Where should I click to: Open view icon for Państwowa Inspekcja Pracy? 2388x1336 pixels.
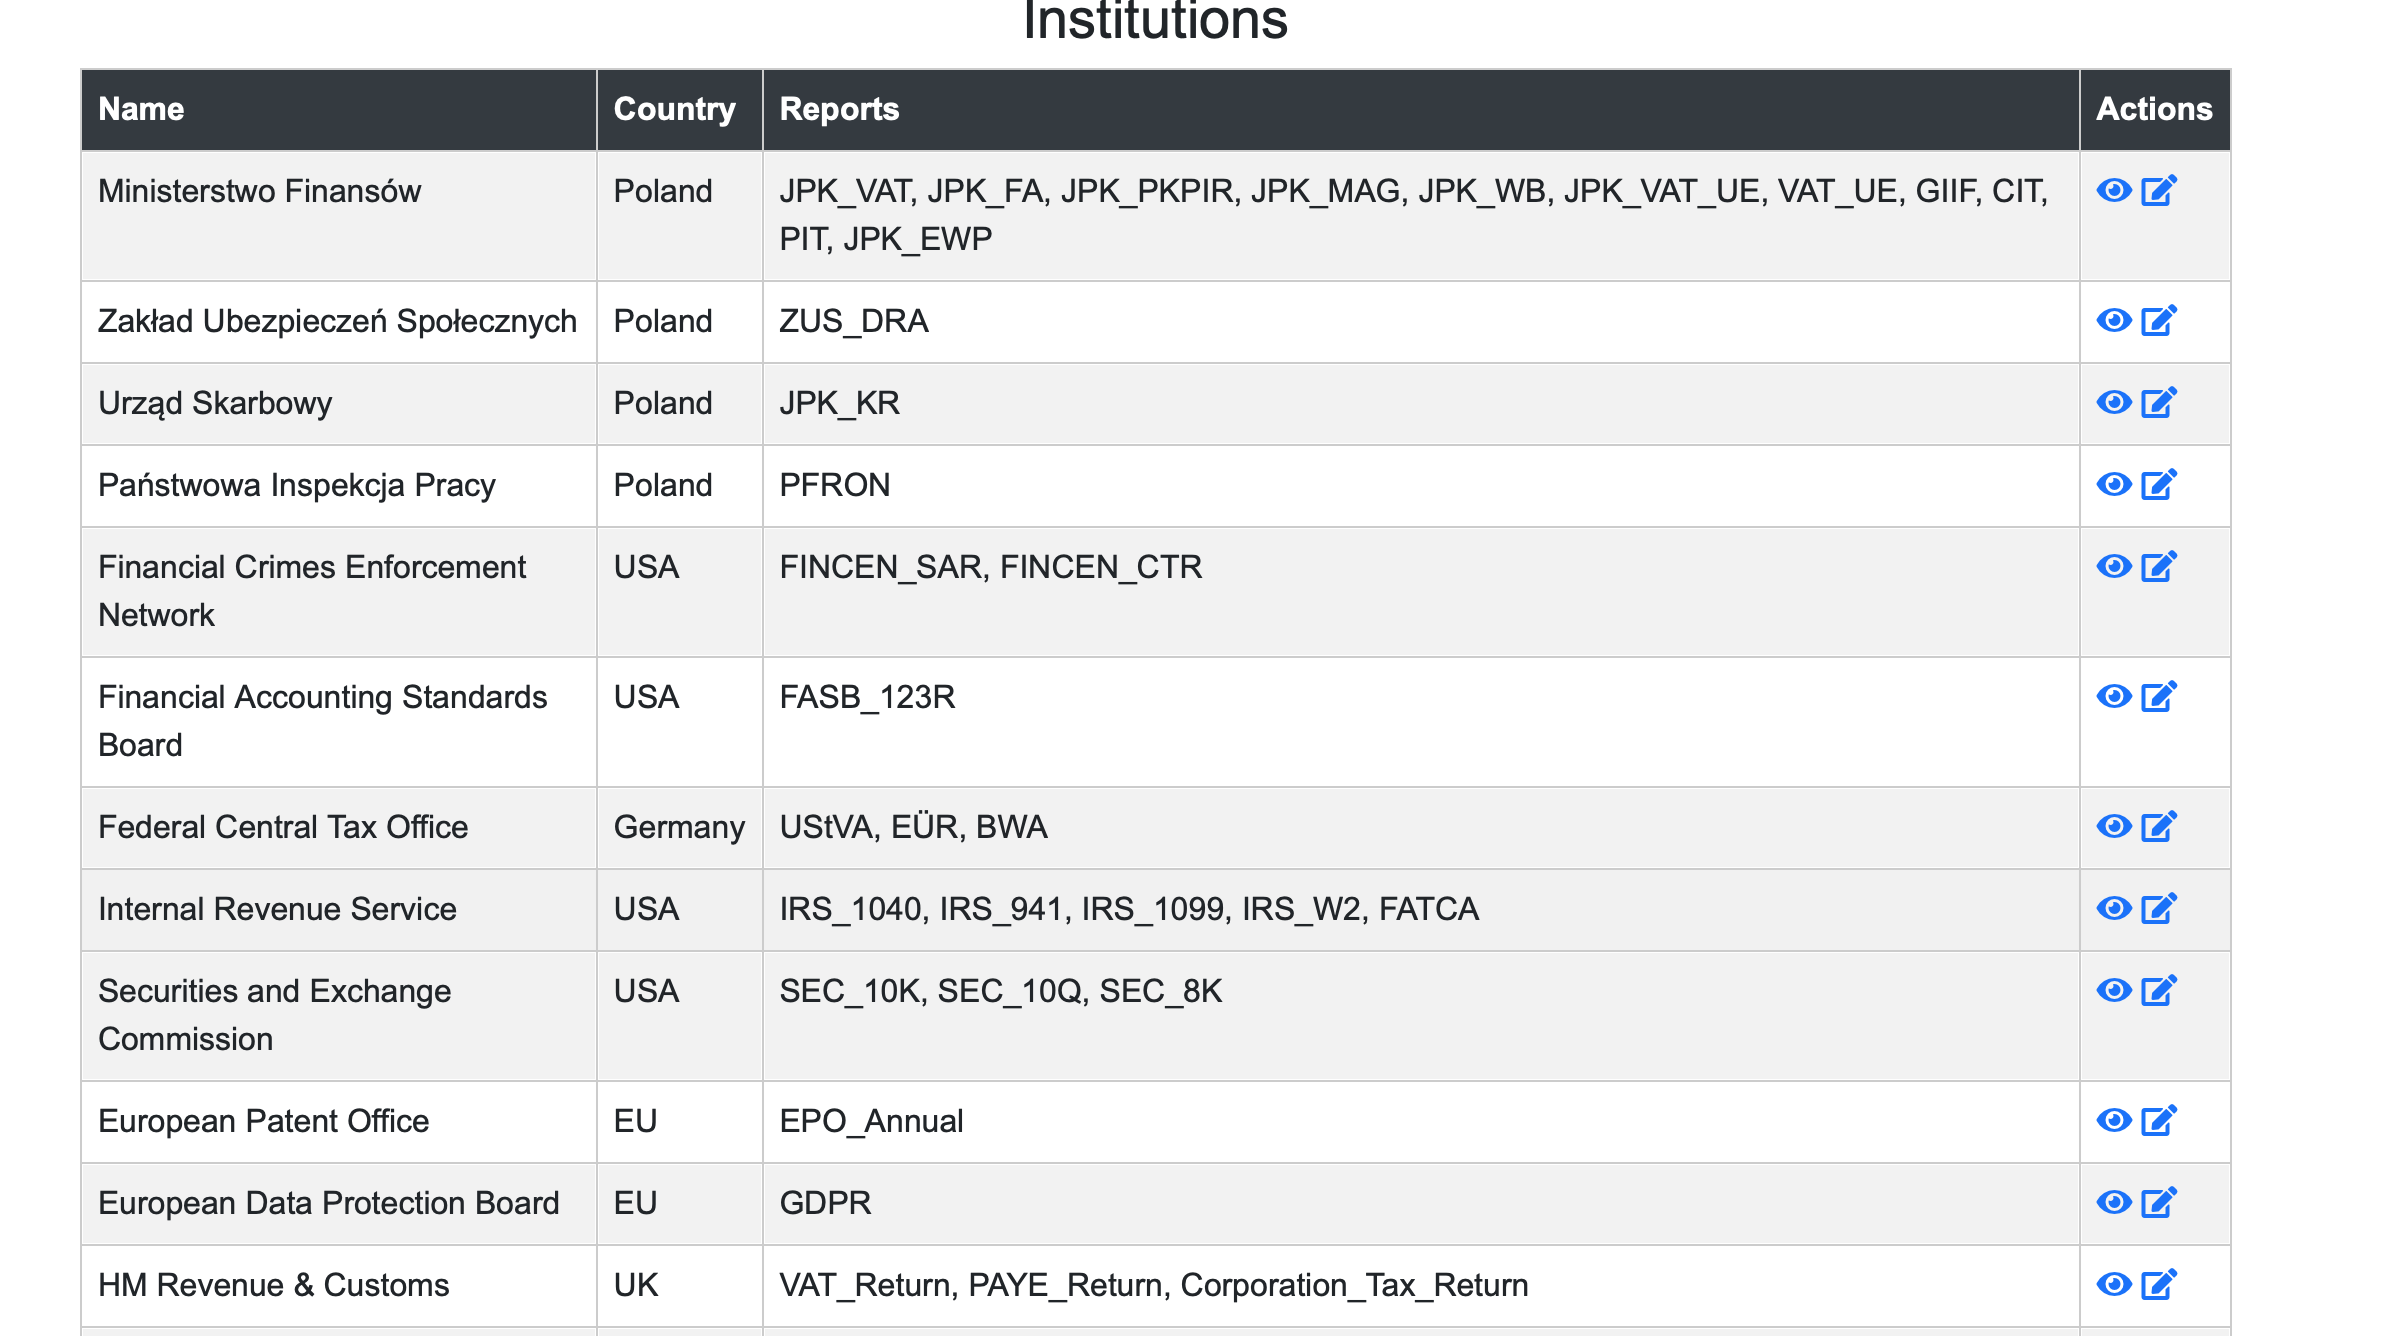tap(2113, 484)
